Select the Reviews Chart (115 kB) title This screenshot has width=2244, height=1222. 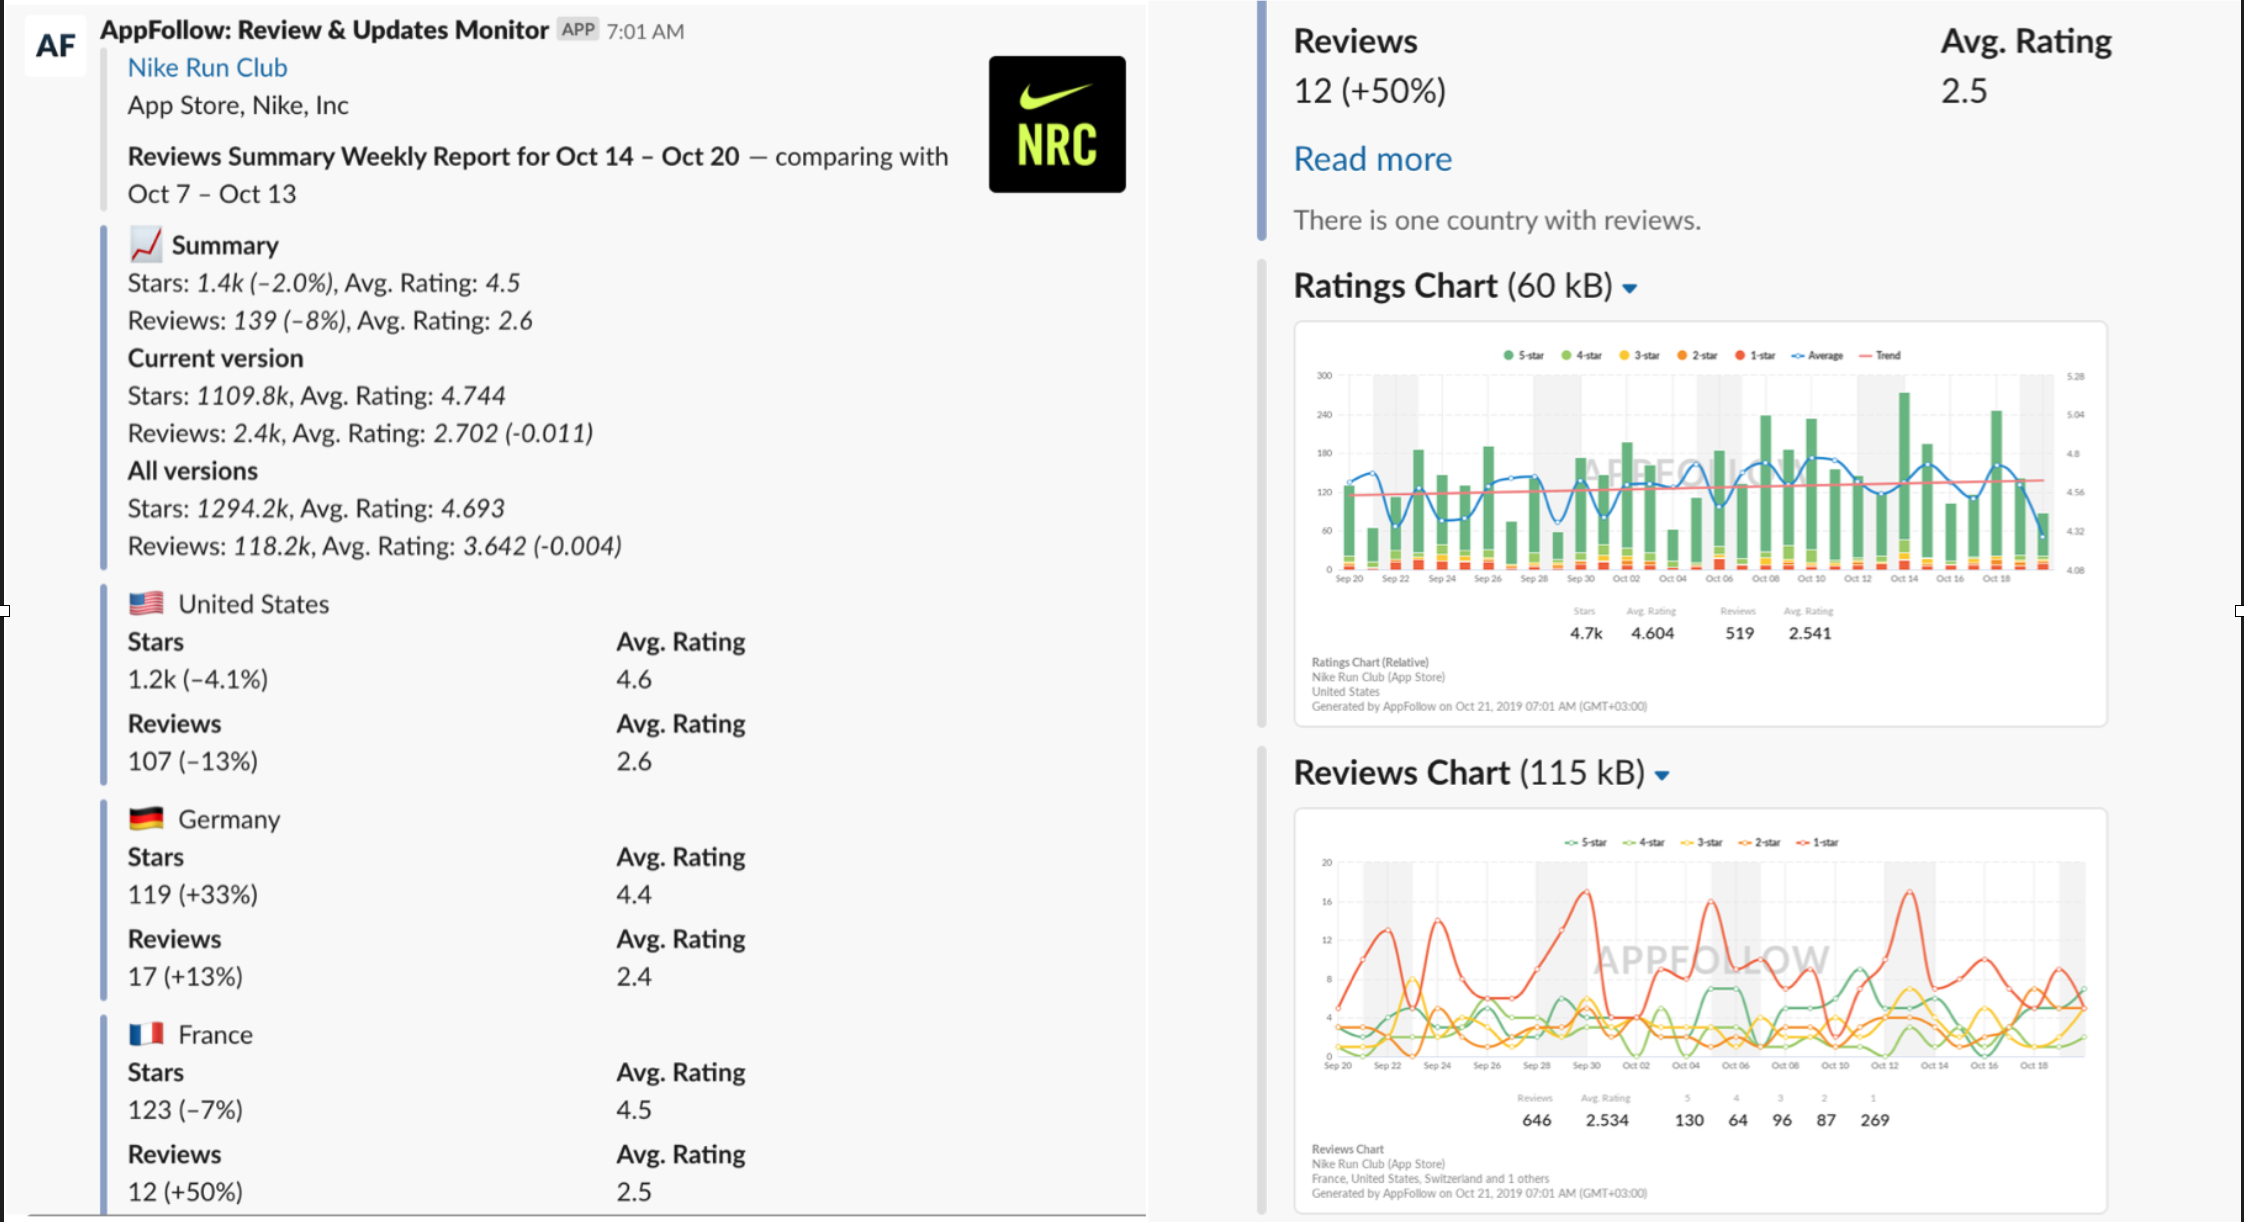point(1469,773)
